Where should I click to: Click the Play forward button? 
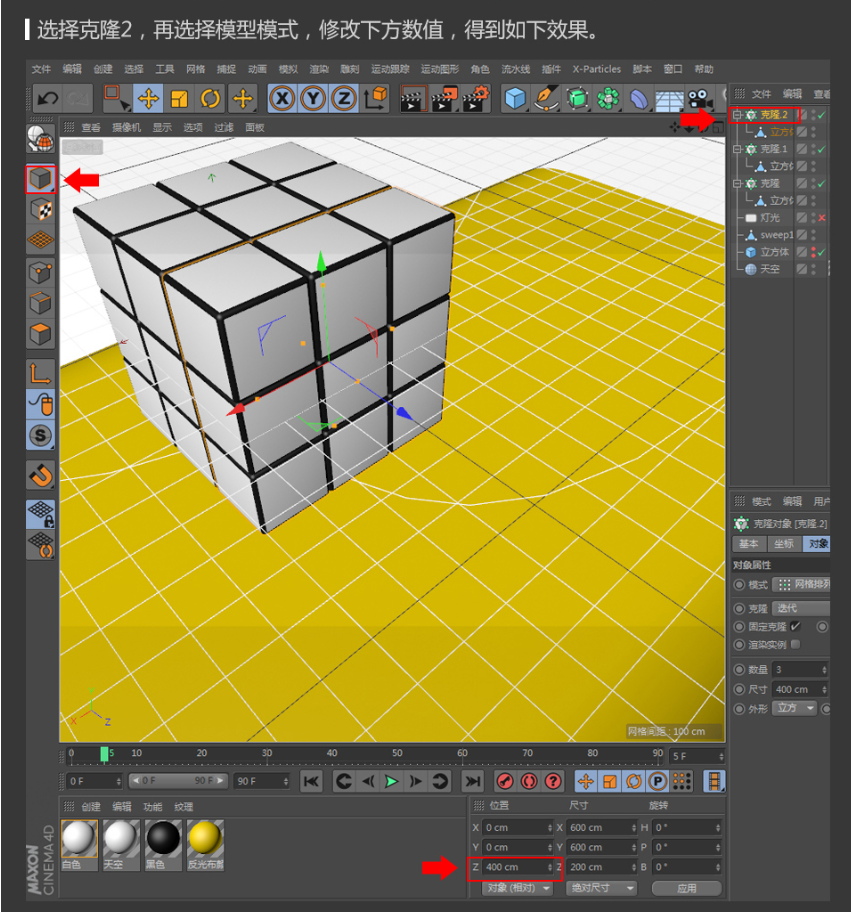(392, 781)
